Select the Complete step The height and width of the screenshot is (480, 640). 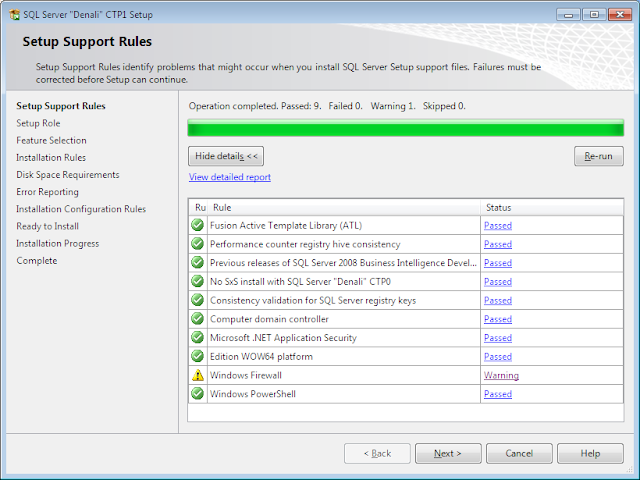pos(37,261)
